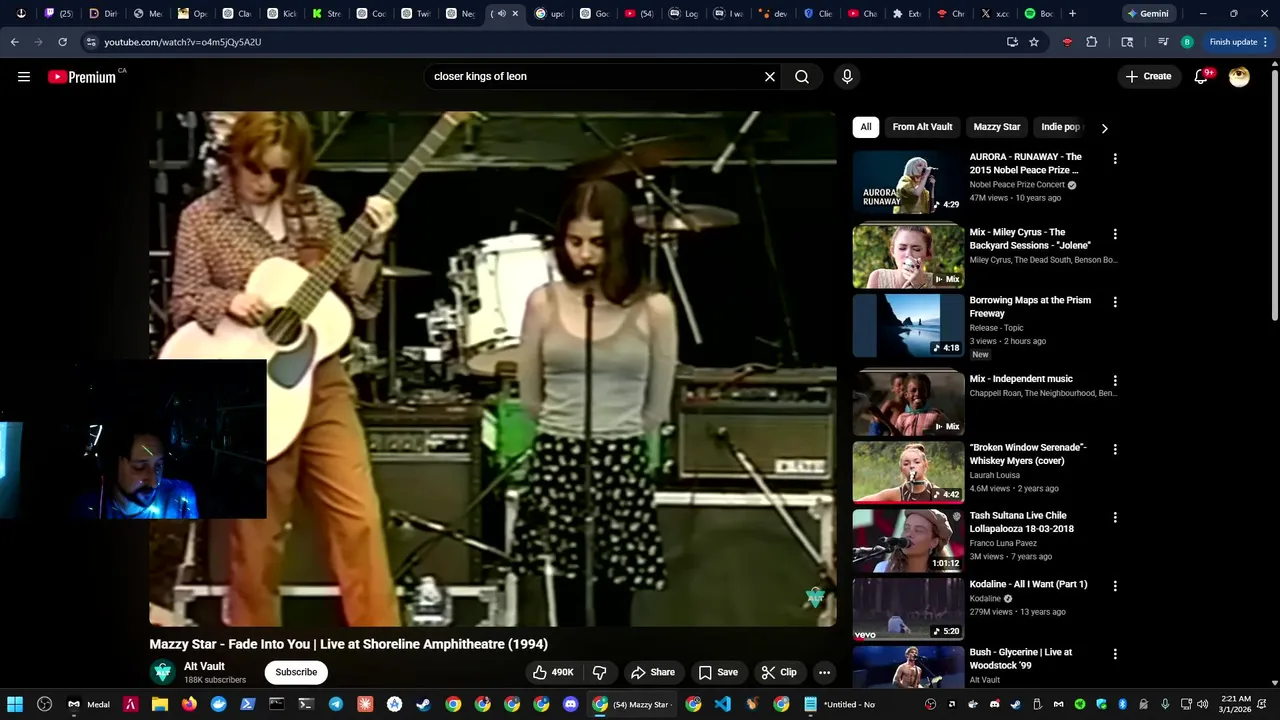This screenshot has height=720, width=1280.
Task: Open the YouTube hamburger guide menu
Action: [24, 76]
